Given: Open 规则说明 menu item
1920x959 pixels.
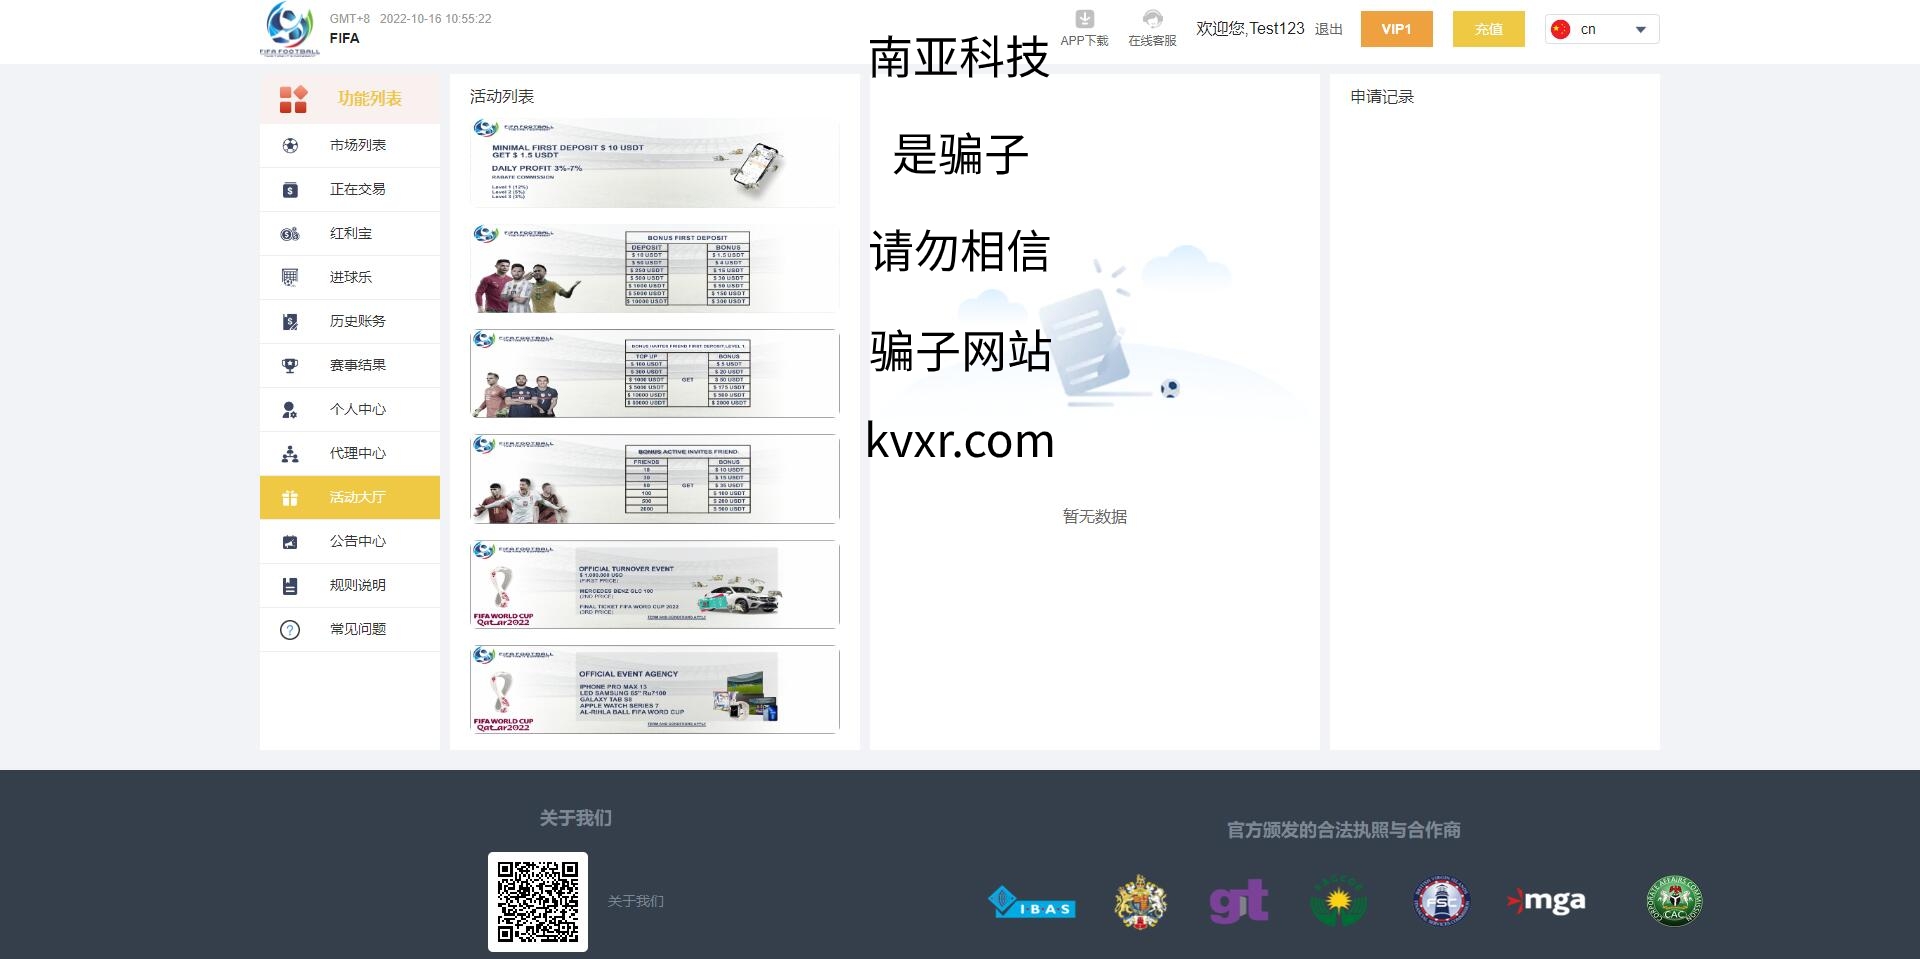Looking at the screenshot, I should tap(350, 585).
